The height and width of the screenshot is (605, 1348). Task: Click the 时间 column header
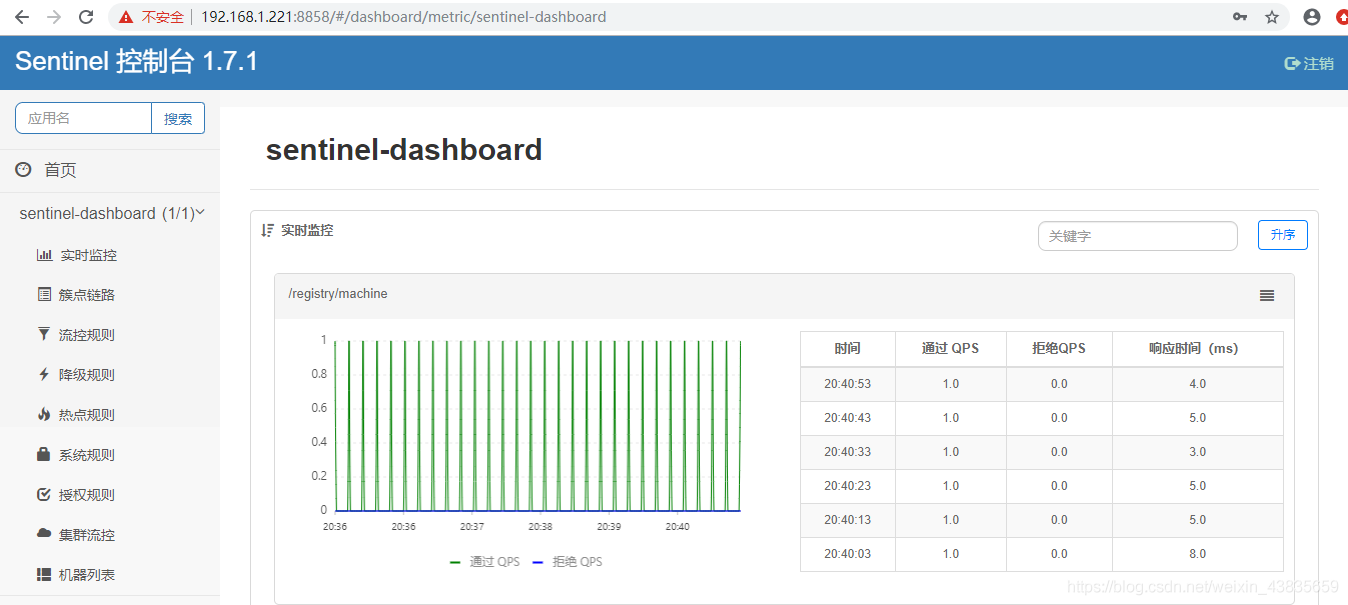(848, 349)
